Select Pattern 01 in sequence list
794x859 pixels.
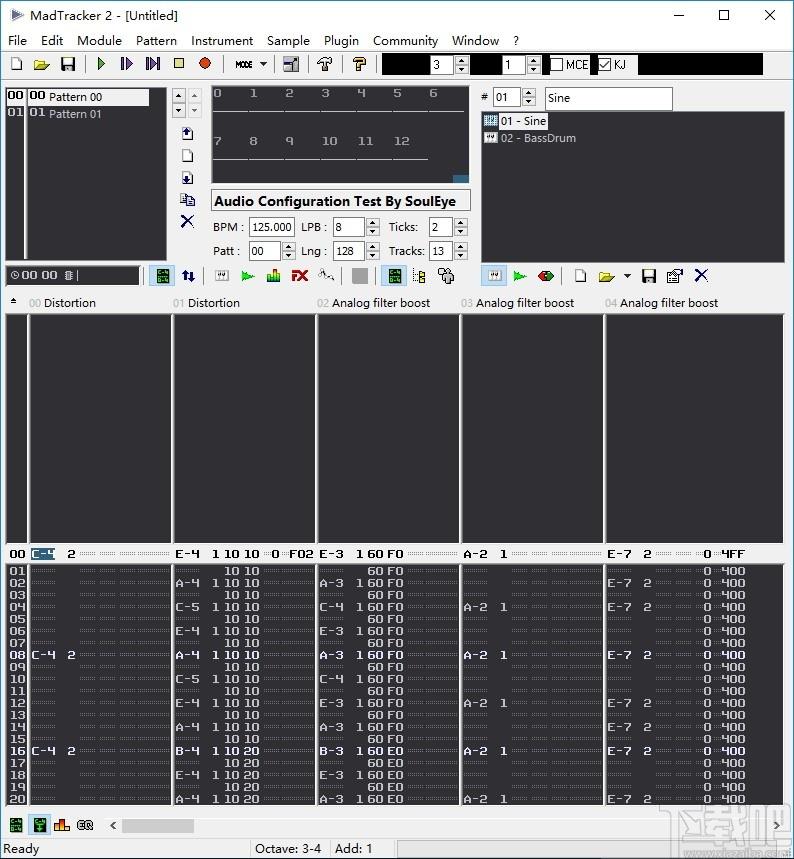(x=75, y=114)
